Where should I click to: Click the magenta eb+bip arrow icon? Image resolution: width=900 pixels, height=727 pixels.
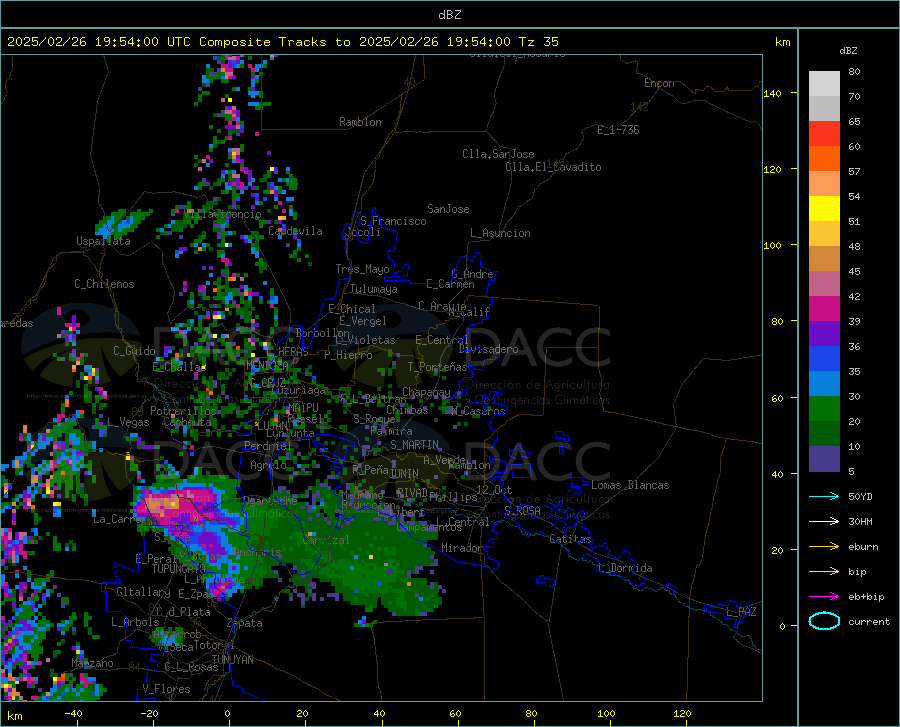[824, 597]
